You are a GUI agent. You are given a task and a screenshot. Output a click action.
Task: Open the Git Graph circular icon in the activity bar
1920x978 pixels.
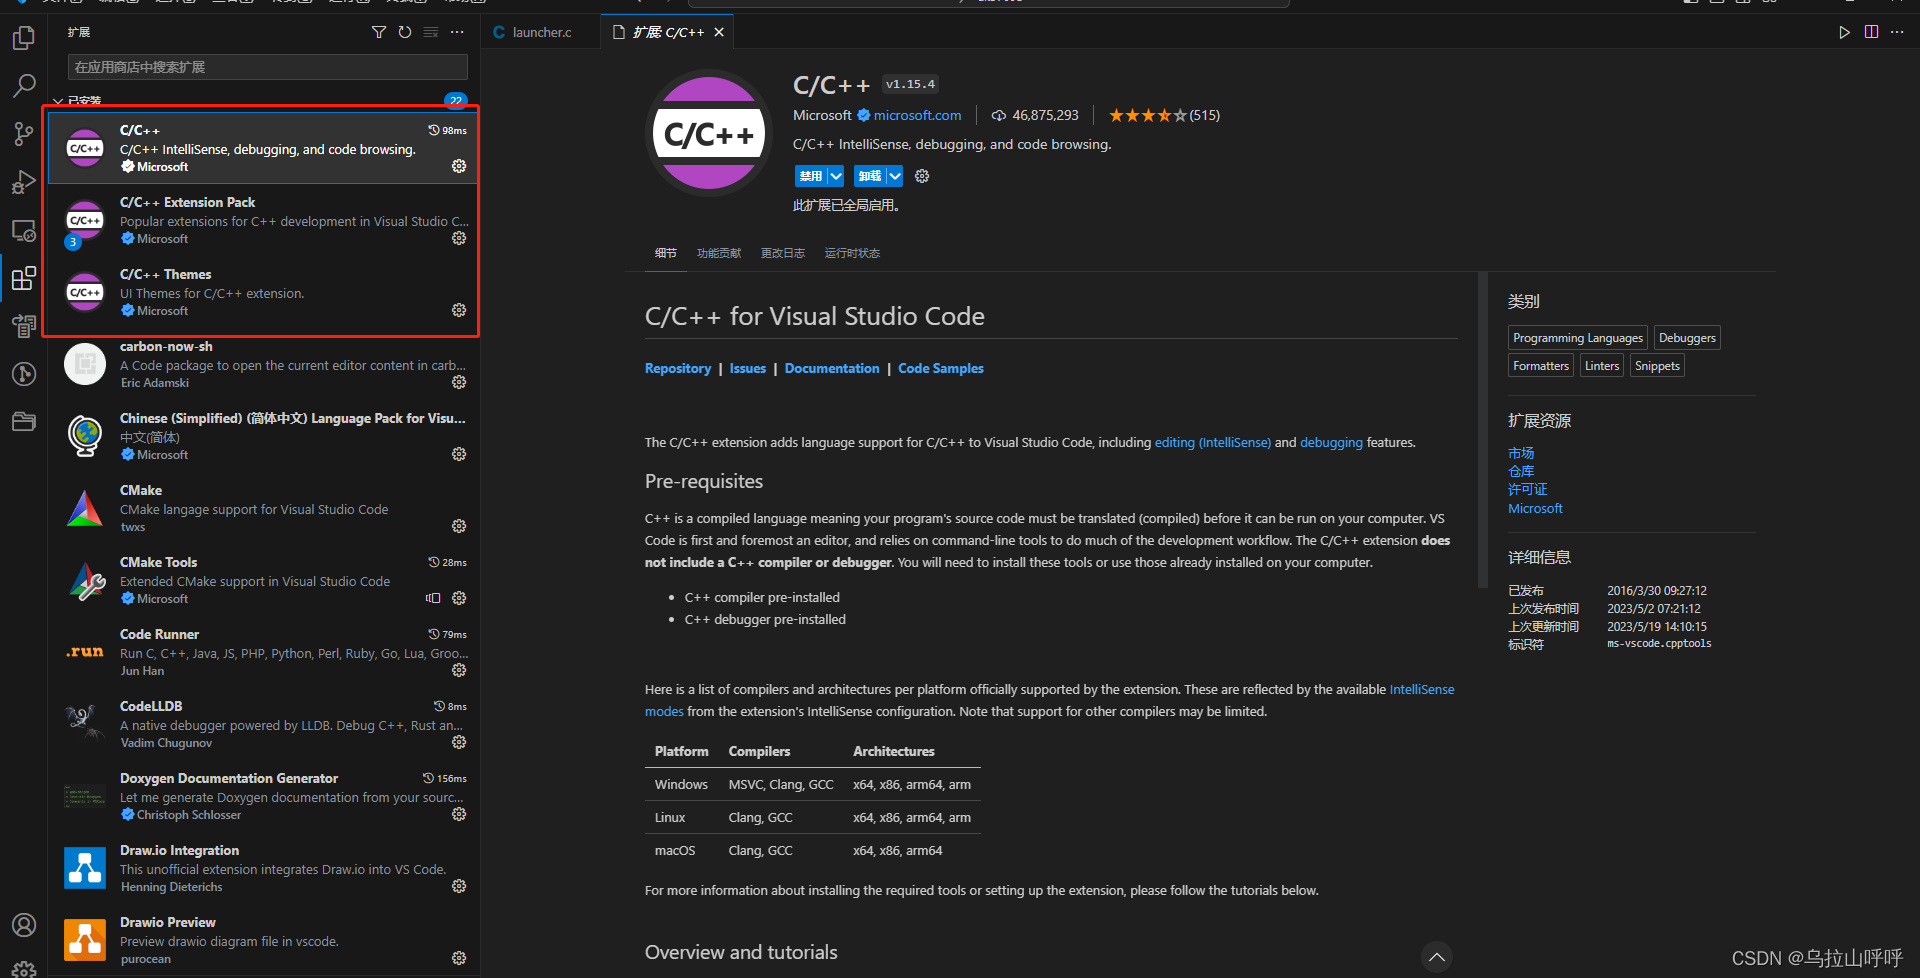(x=24, y=374)
